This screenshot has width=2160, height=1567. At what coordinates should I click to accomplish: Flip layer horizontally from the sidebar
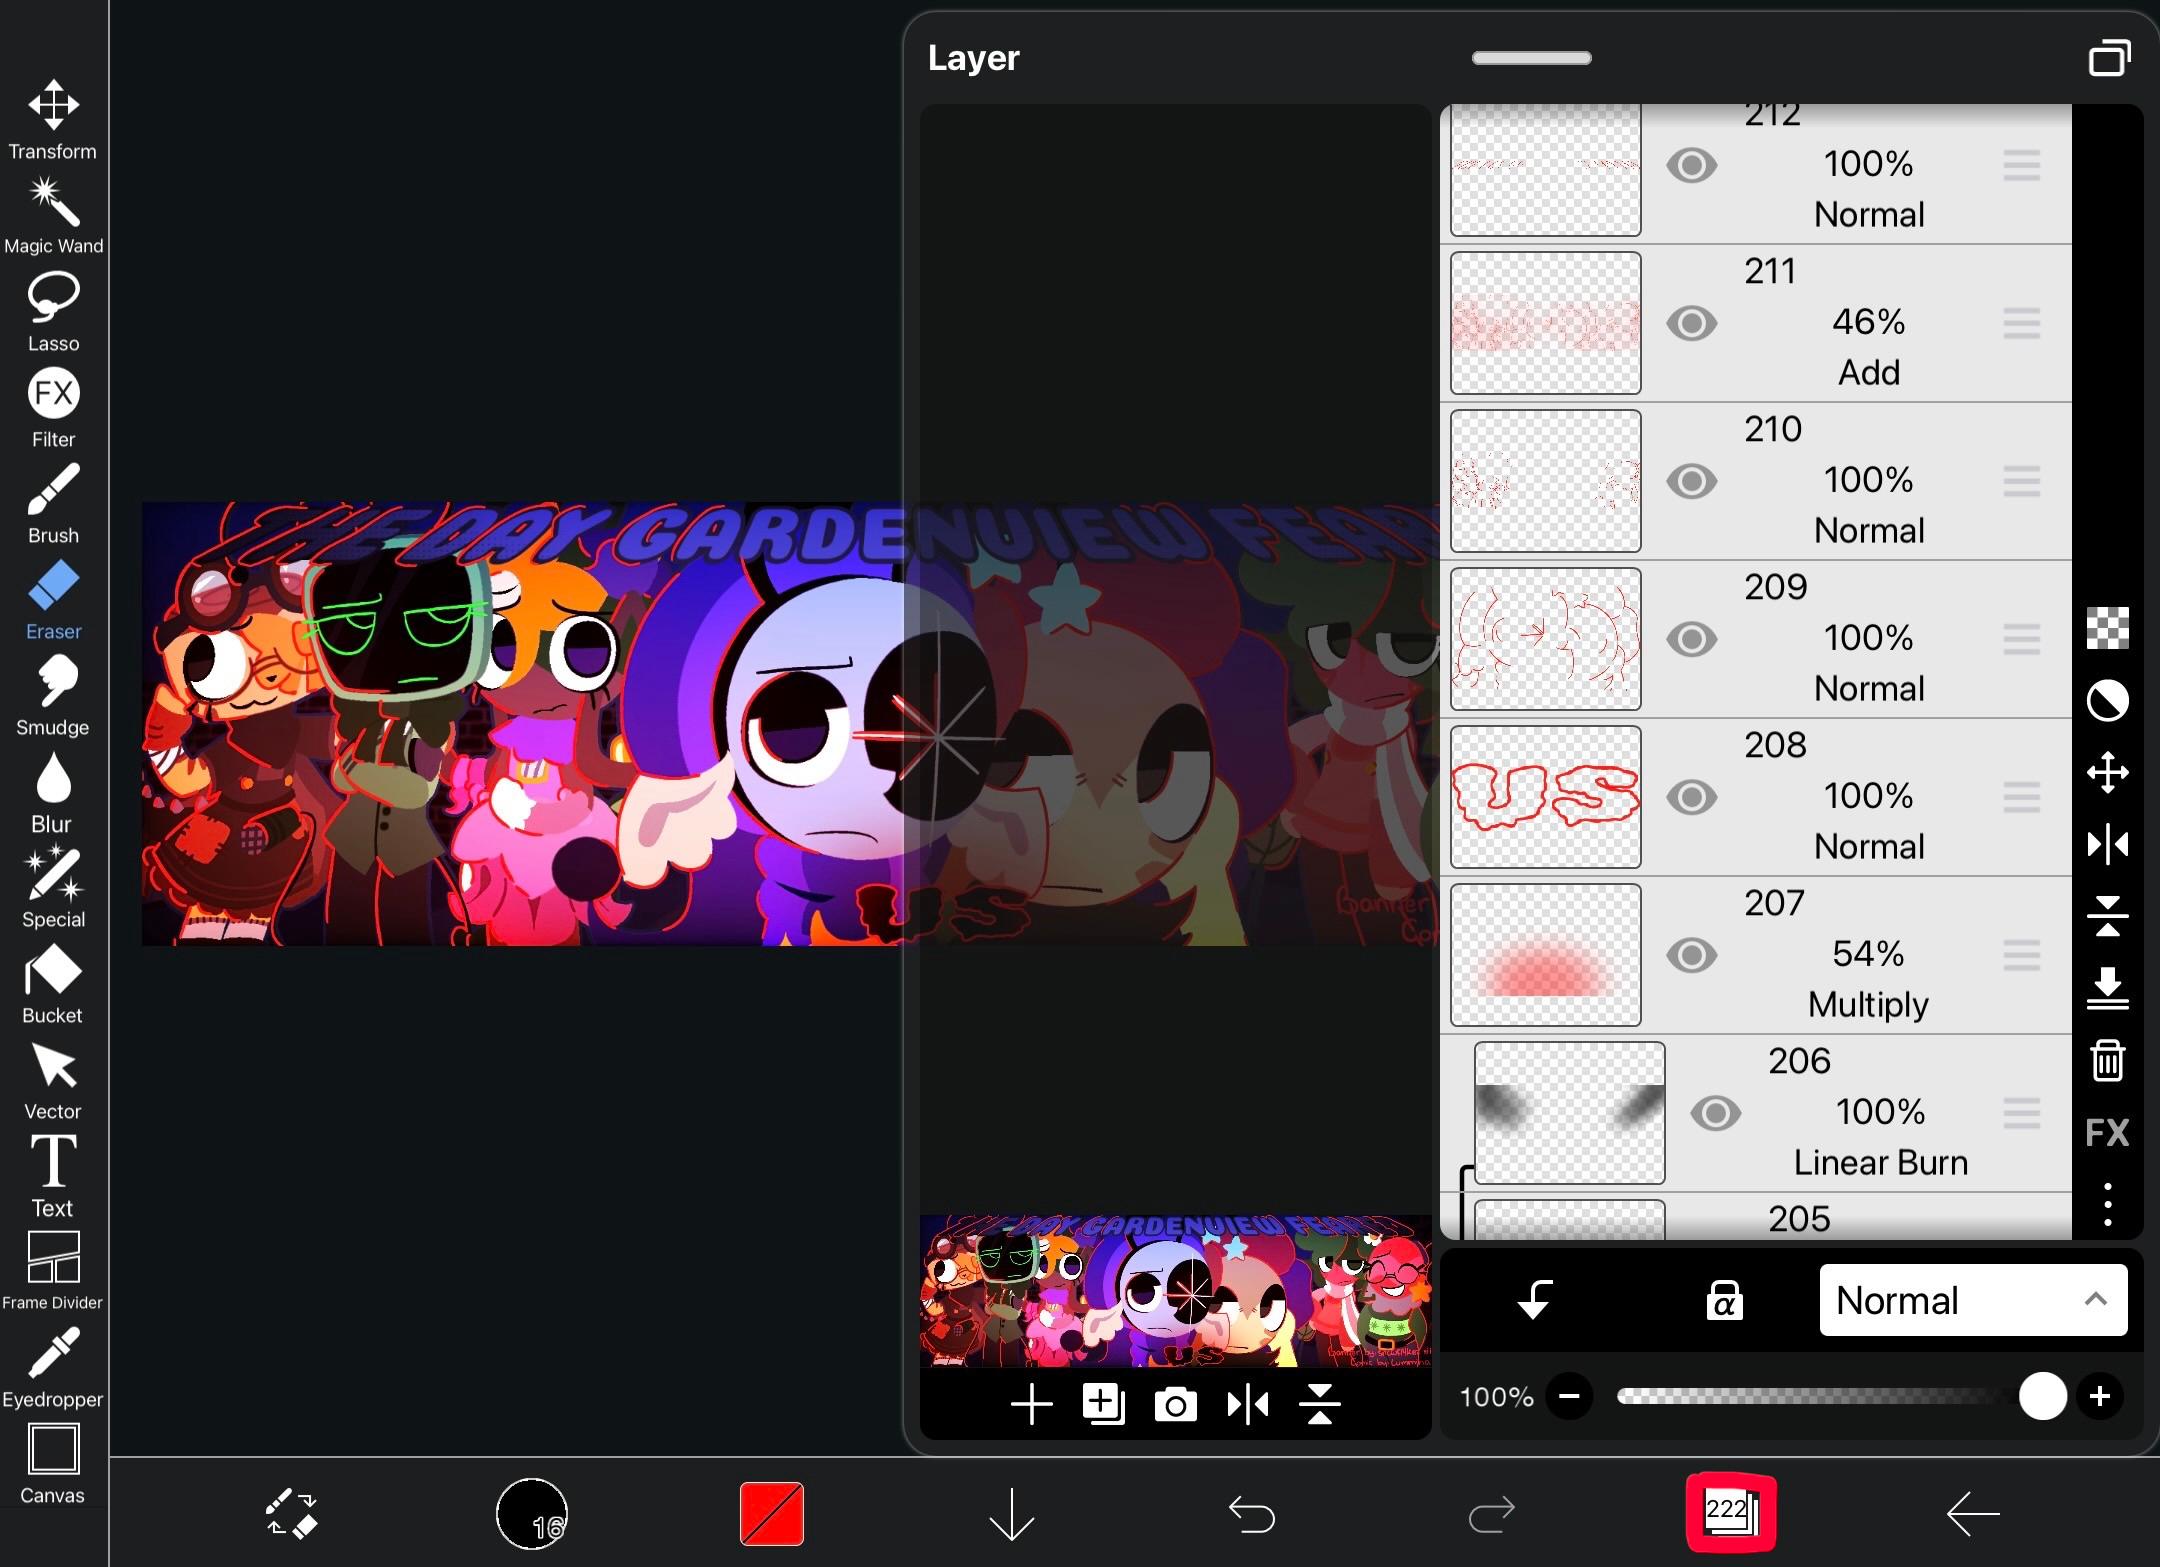click(2107, 844)
